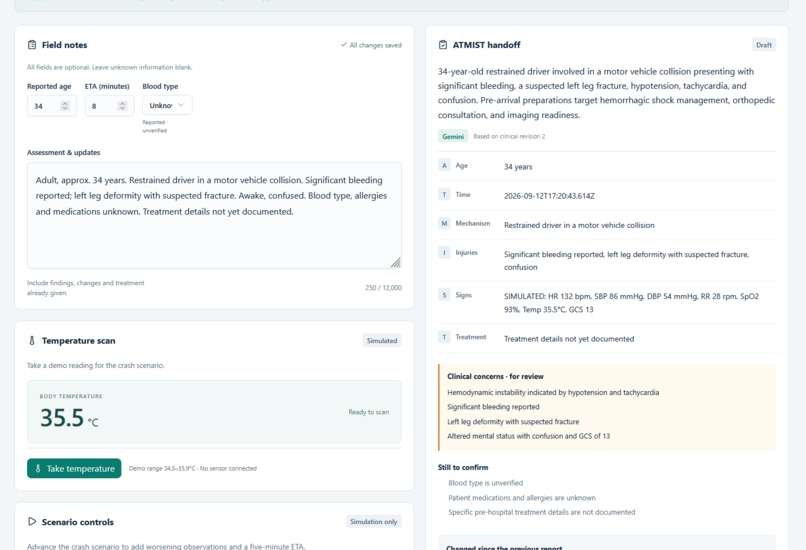Click Take a demo reading description text
Screen dimensions: 806x550
96,365
